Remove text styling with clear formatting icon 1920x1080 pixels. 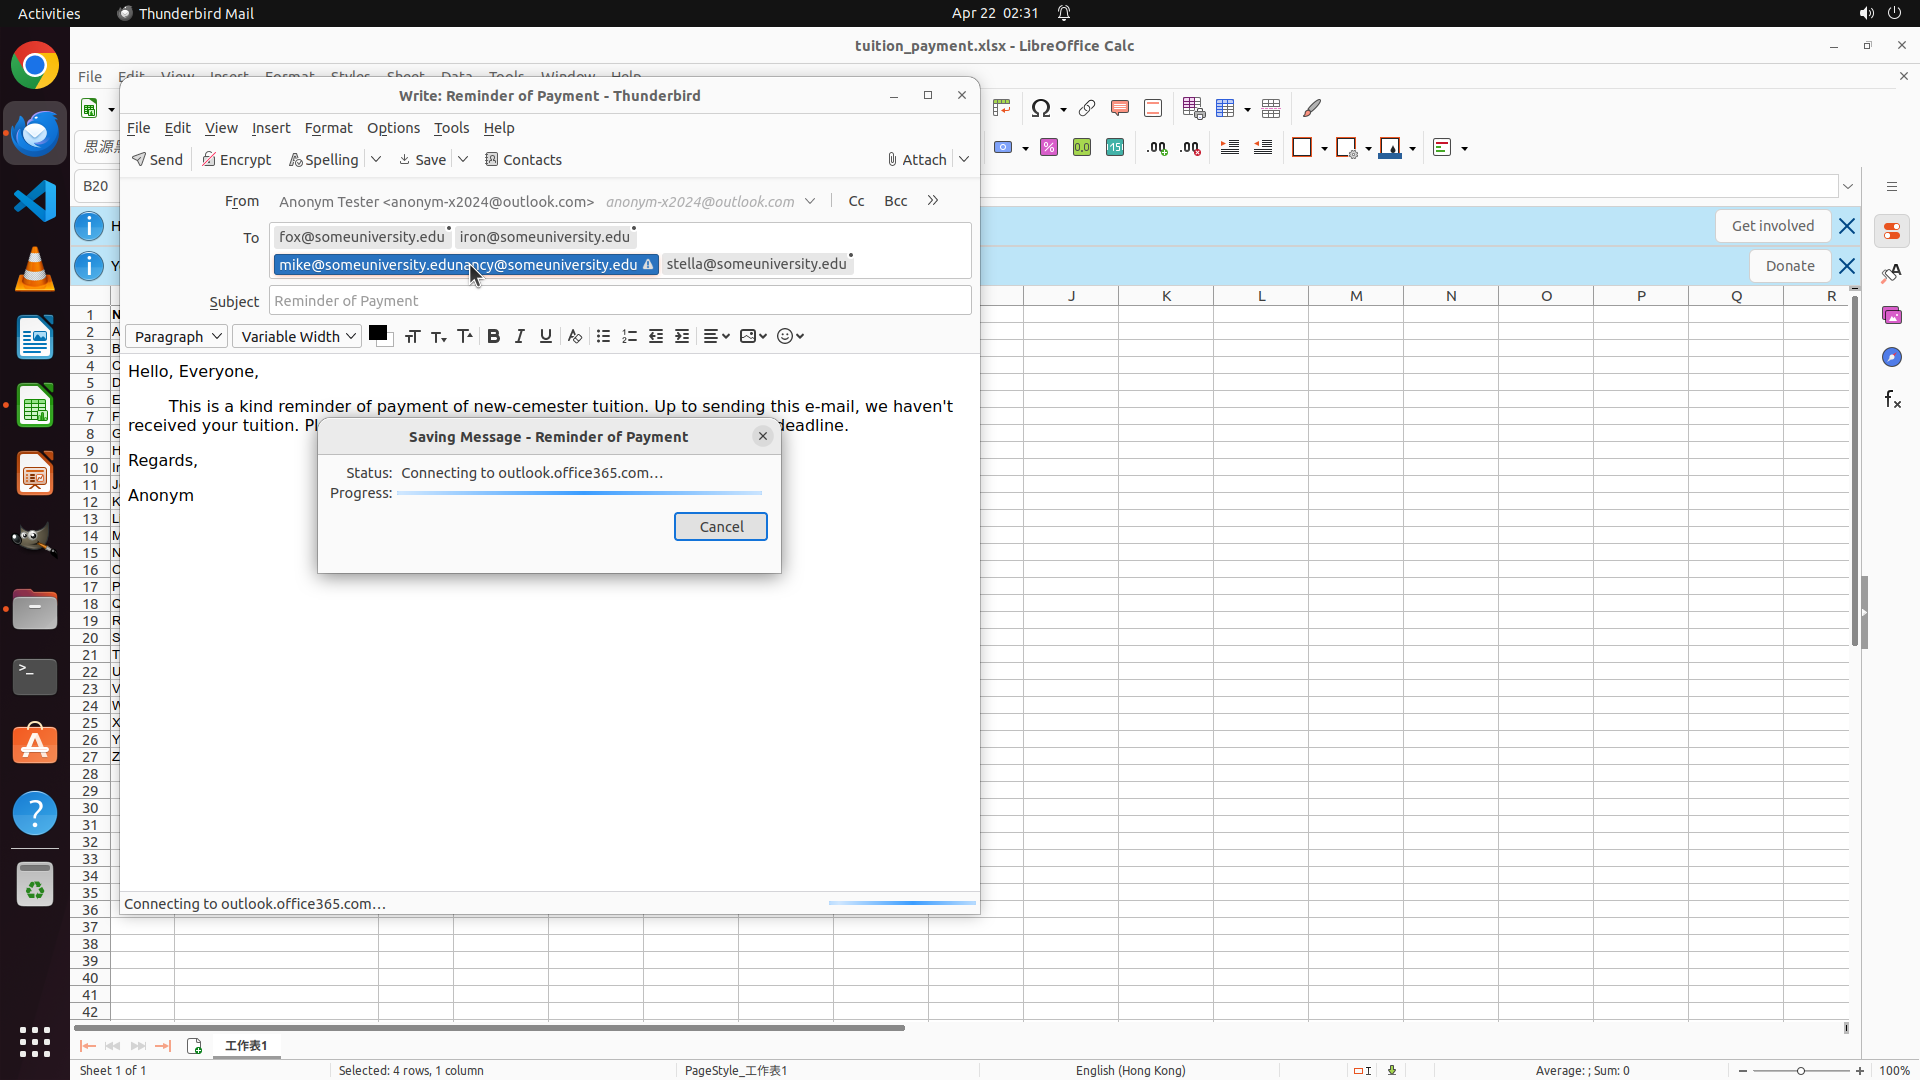574,337
